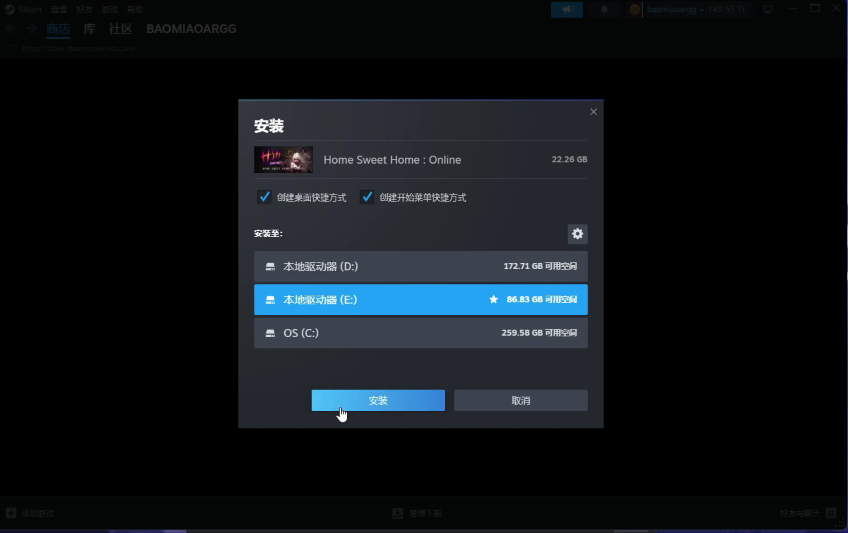Toggle create desktop shortcut checkbox
The height and width of the screenshot is (533, 848).
click(264, 197)
